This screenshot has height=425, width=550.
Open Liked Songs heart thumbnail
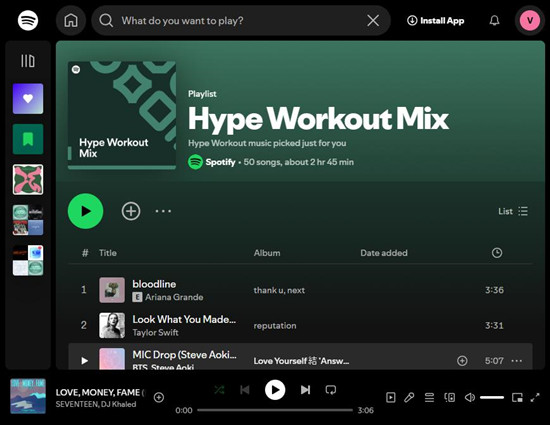28,99
